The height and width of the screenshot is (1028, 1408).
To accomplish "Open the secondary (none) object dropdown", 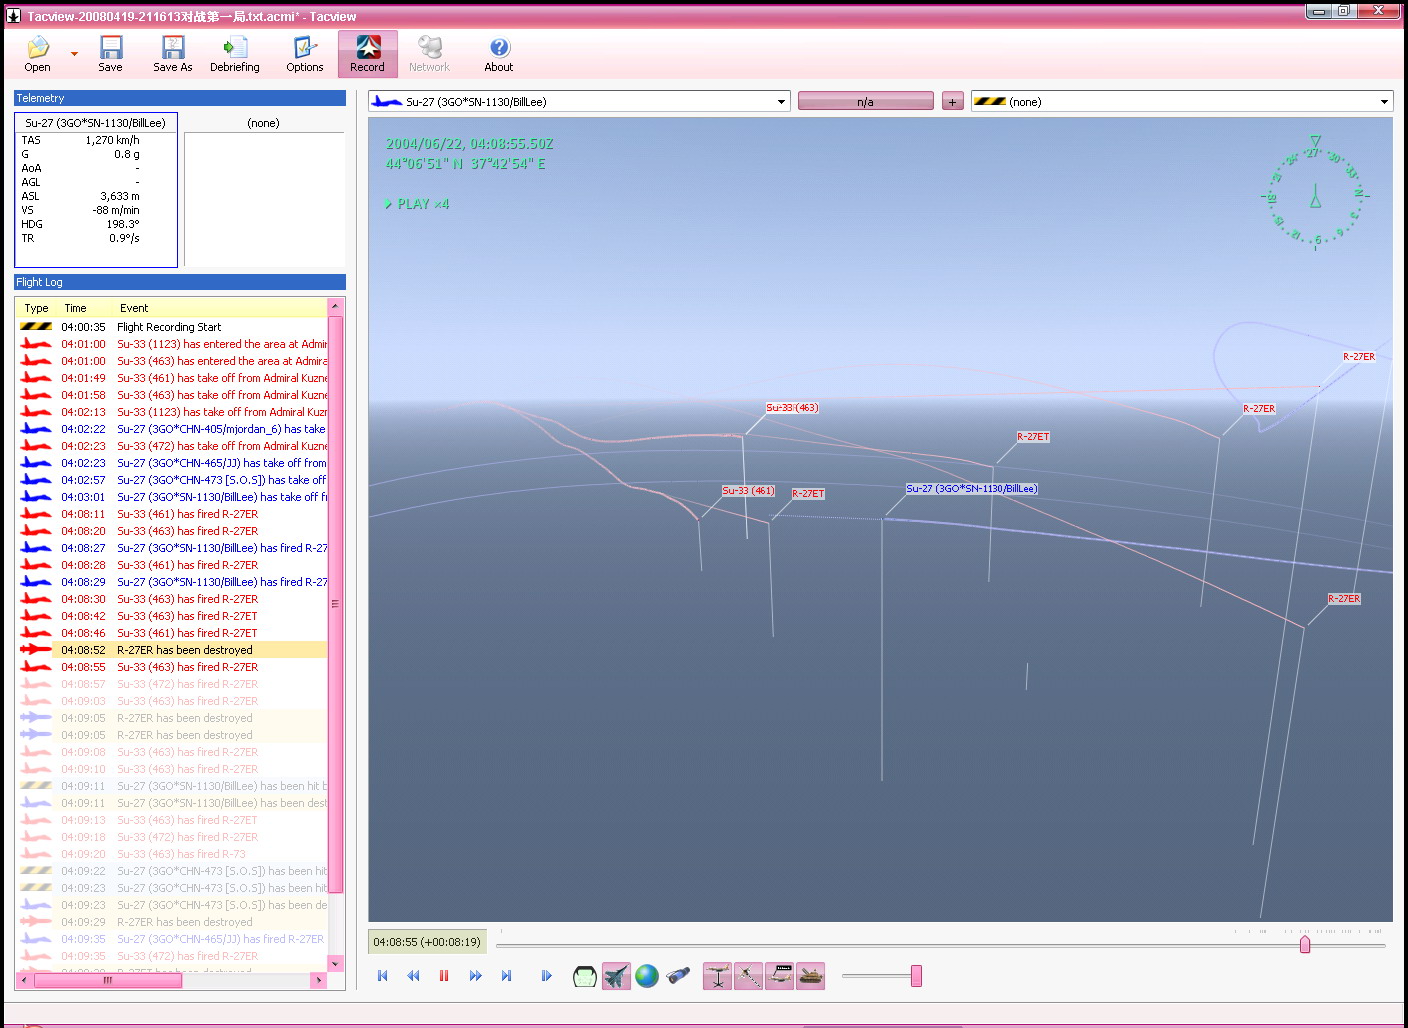I will (x=1384, y=102).
